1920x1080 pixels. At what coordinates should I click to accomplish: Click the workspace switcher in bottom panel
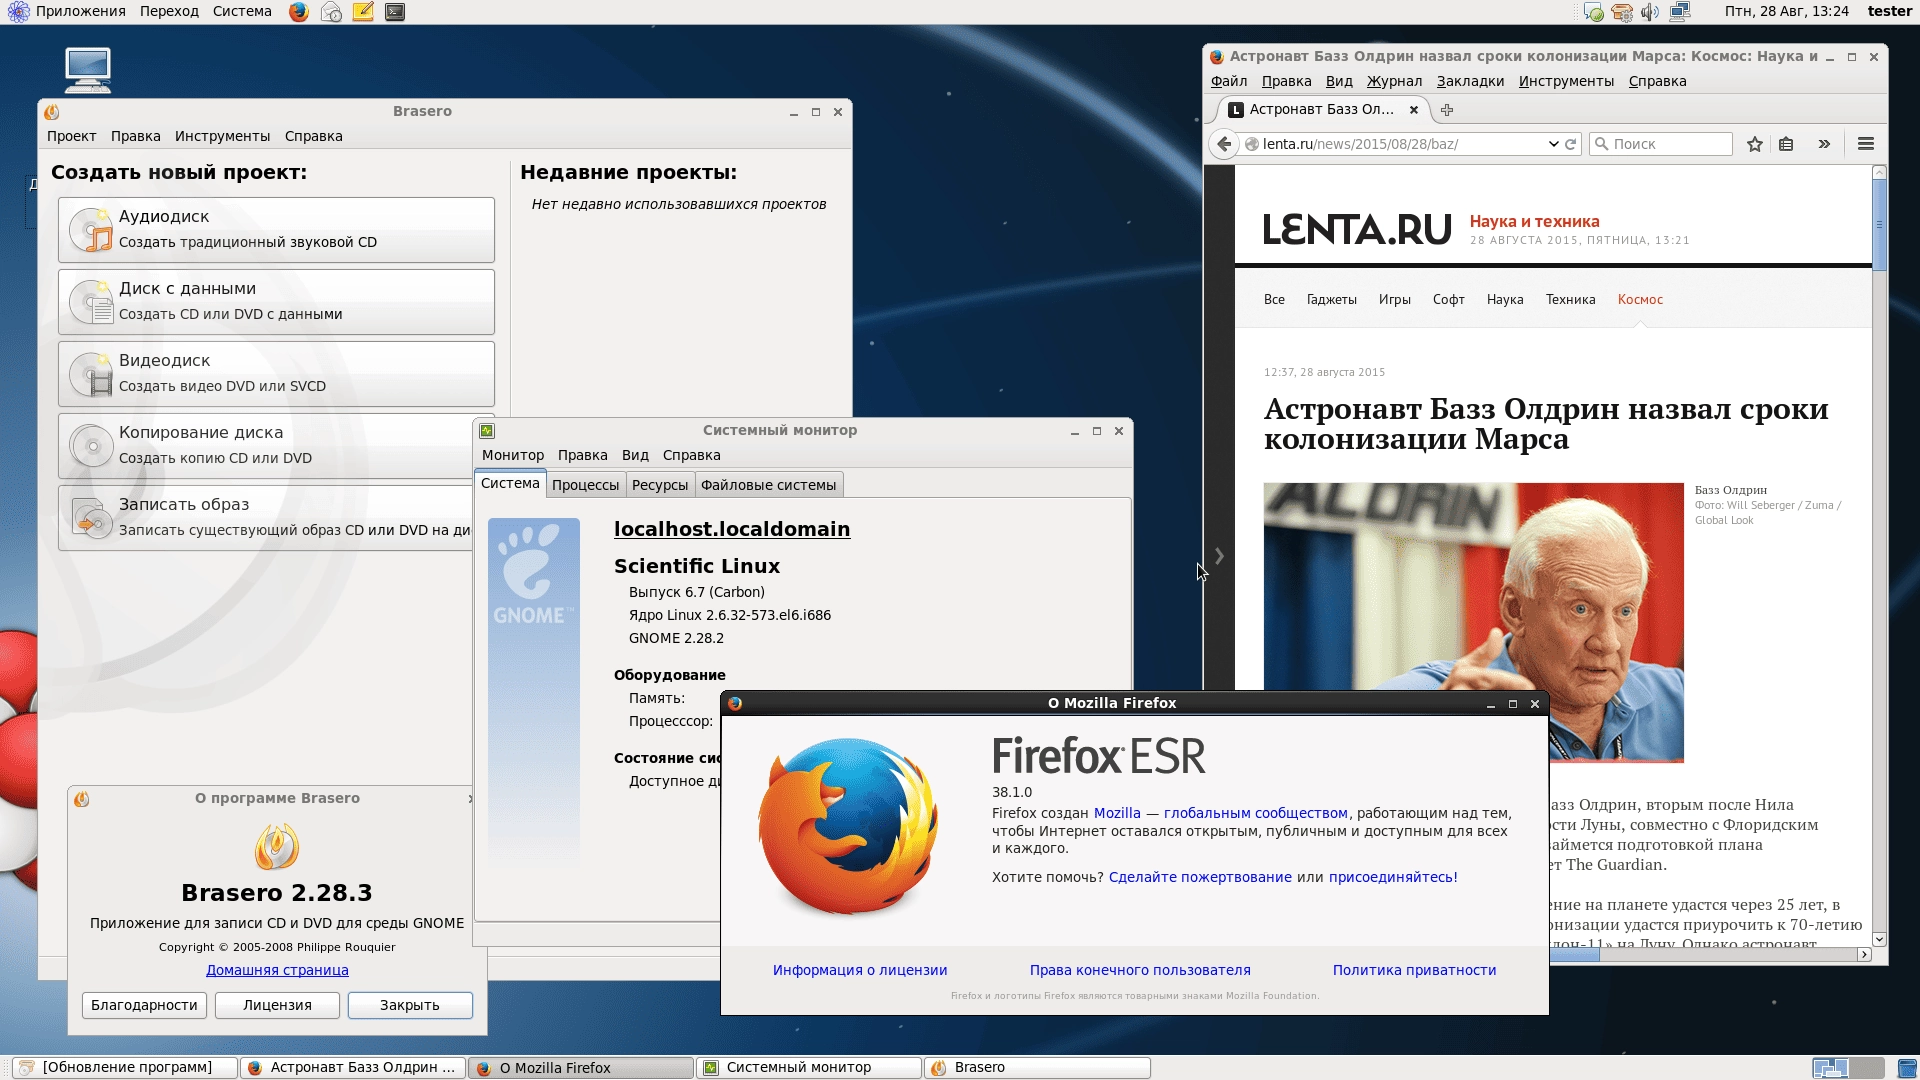point(1848,1068)
